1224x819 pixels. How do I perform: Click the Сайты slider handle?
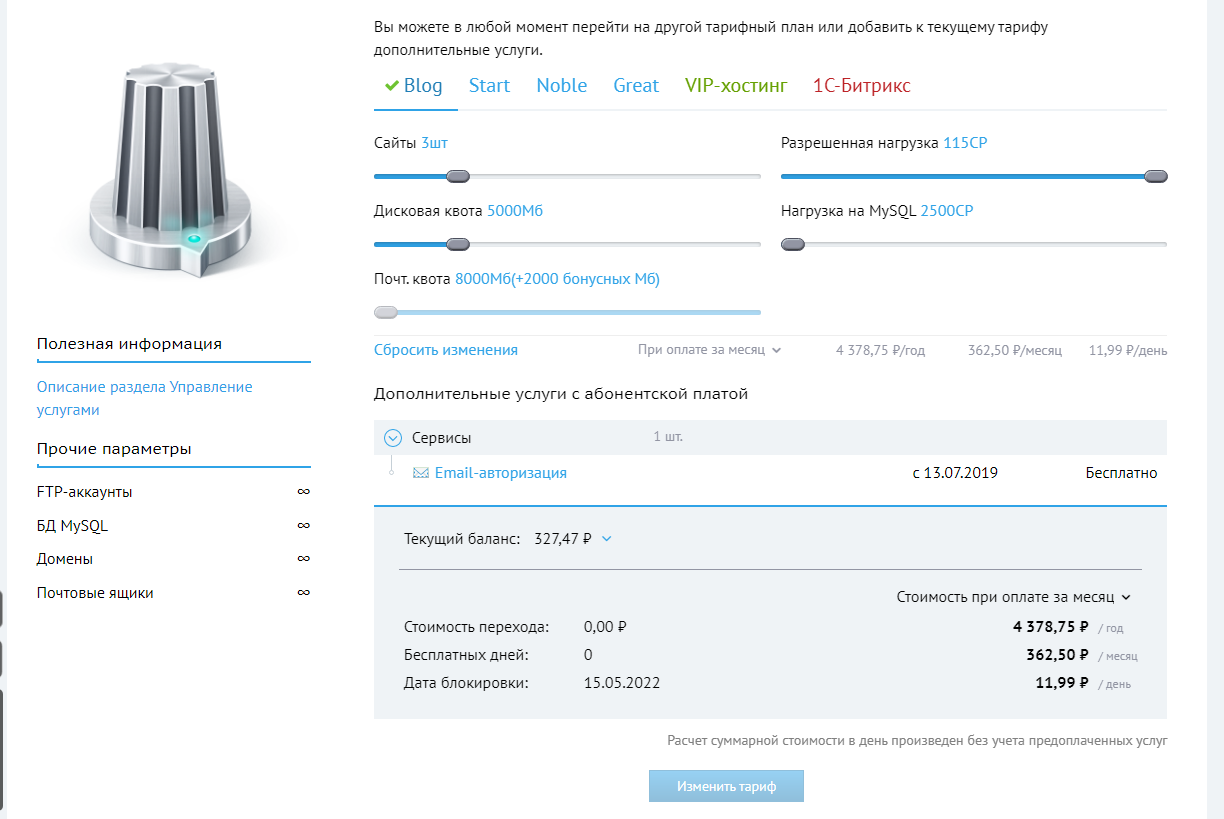tap(457, 177)
